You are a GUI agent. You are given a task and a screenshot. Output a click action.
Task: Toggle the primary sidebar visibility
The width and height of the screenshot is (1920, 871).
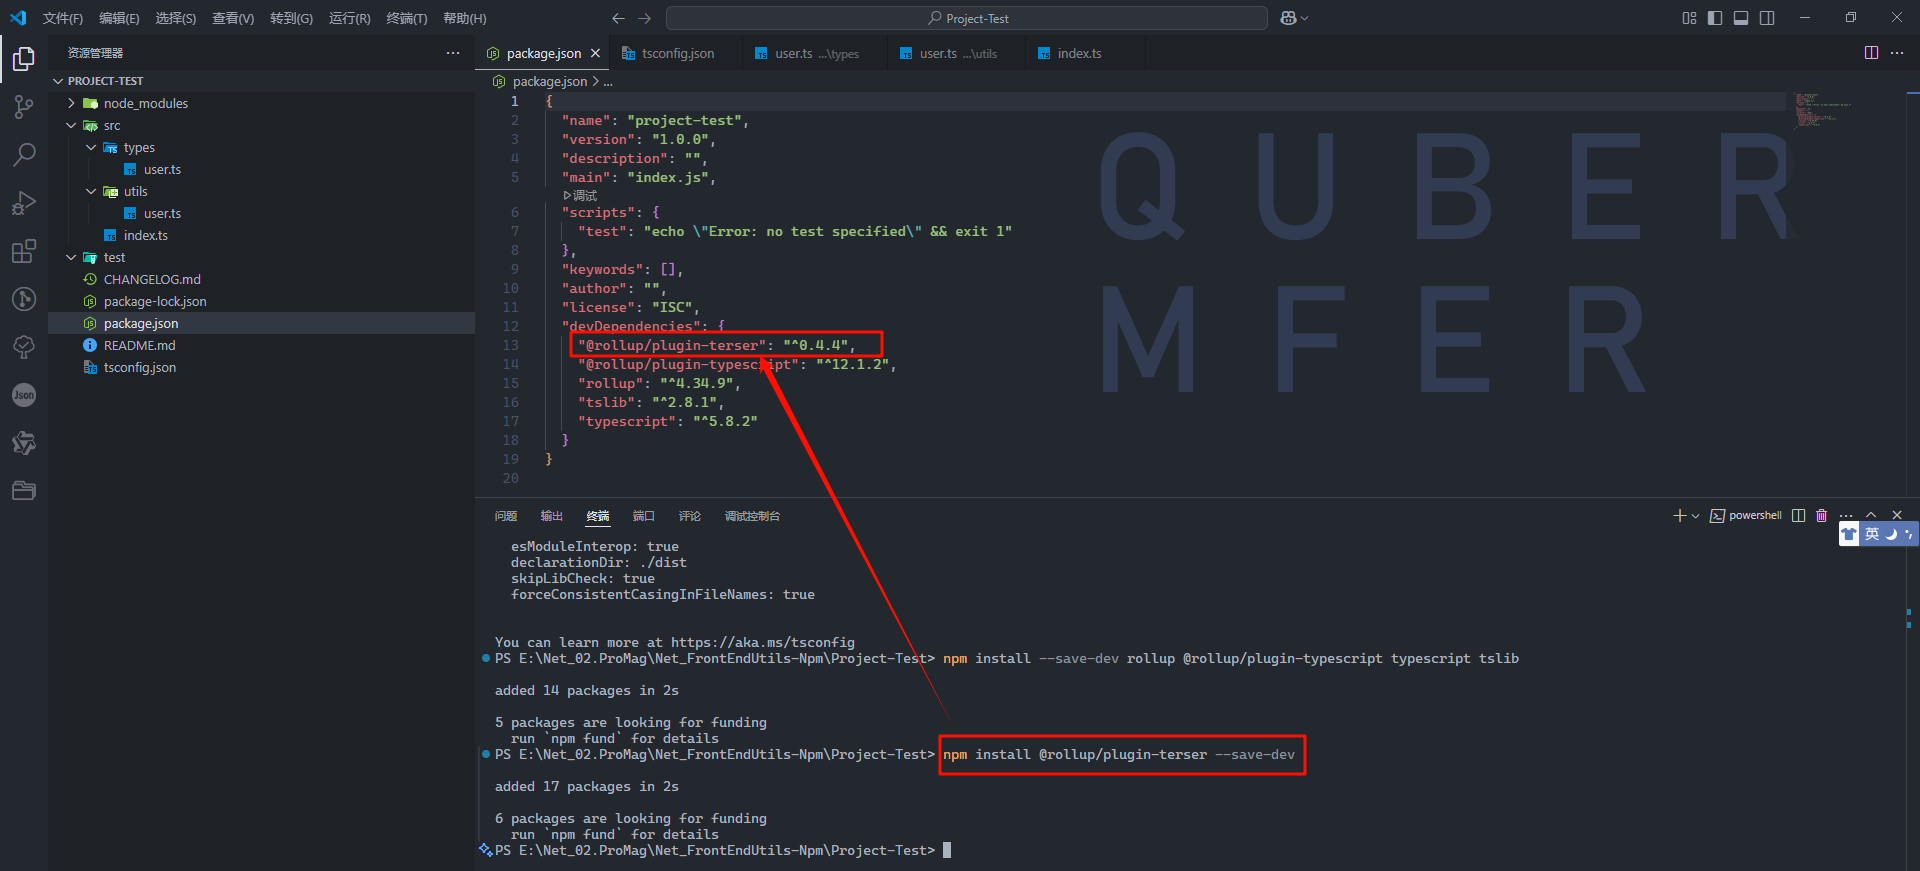click(1715, 18)
